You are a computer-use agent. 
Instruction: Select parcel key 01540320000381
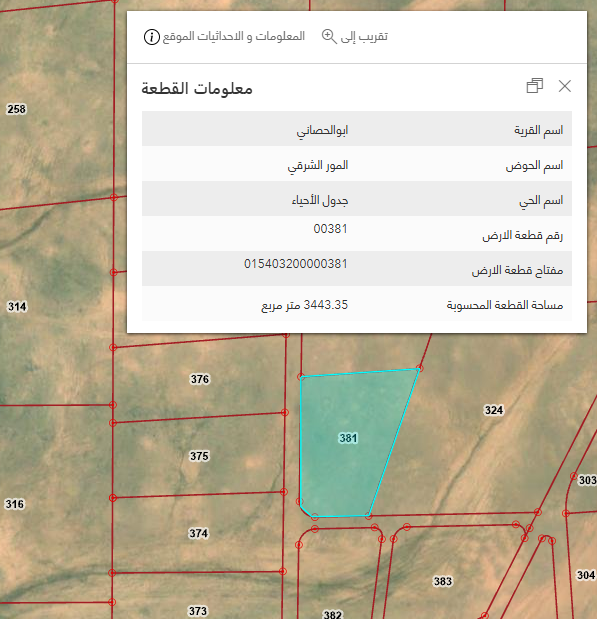click(x=296, y=264)
